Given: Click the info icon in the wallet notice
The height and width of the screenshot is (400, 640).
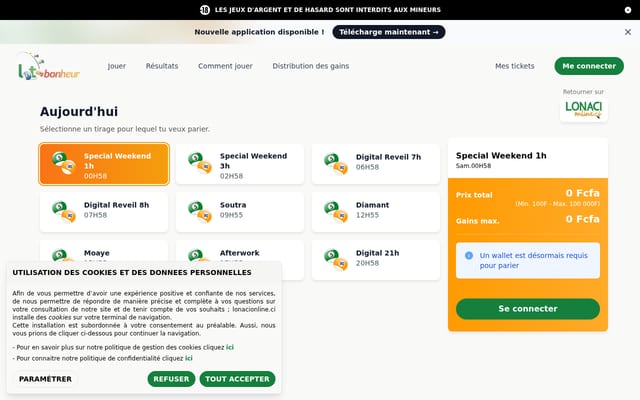Looking at the screenshot, I should click(469, 256).
